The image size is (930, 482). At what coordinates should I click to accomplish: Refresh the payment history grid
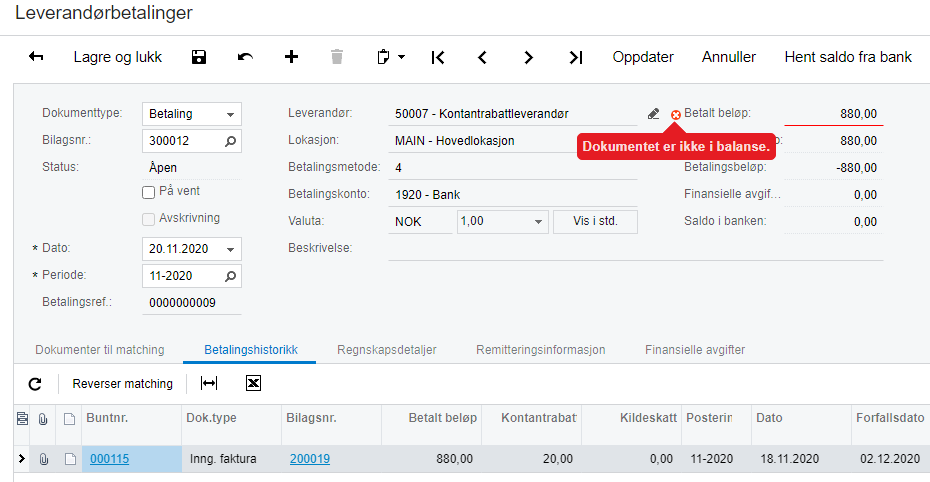pos(35,384)
